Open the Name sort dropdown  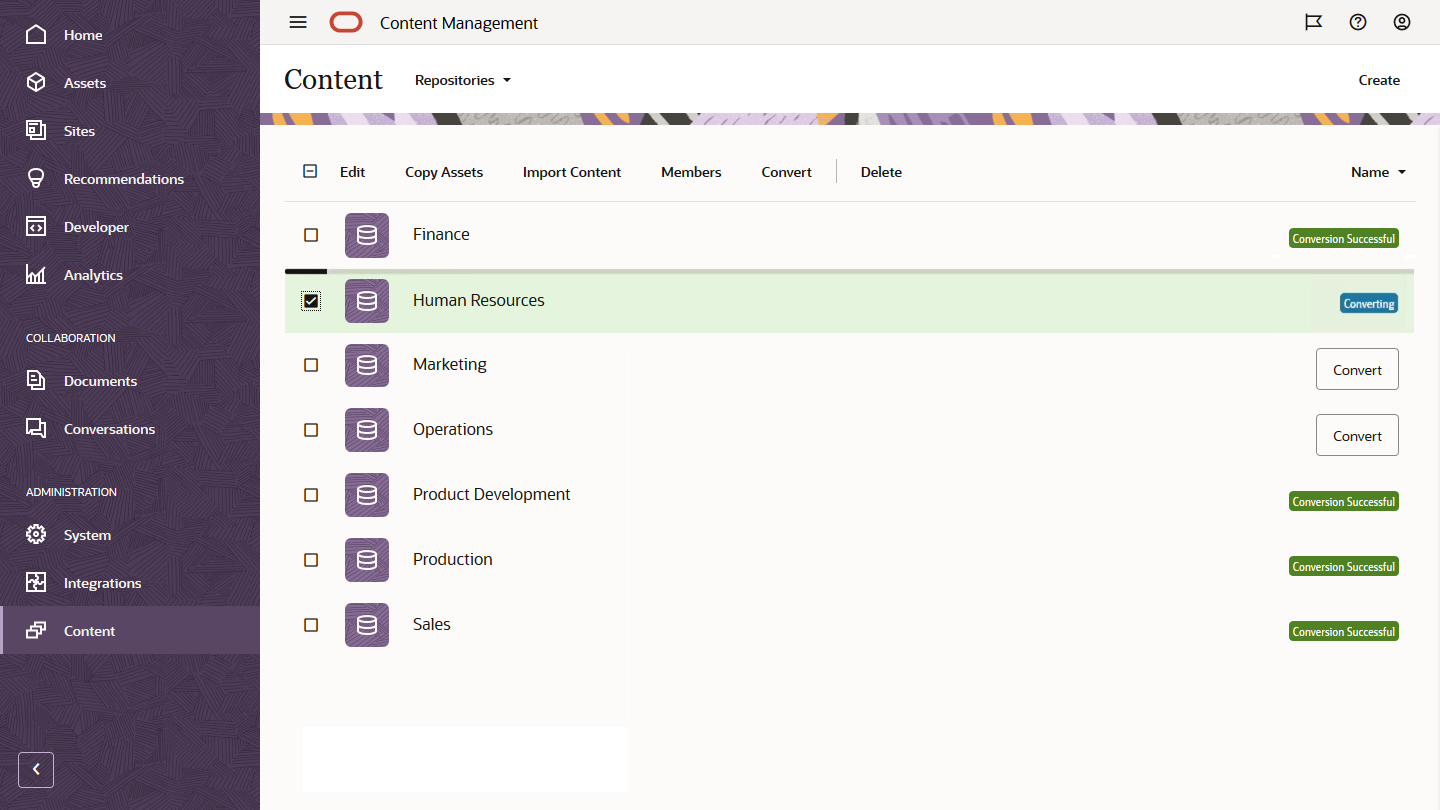coord(1378,172)
